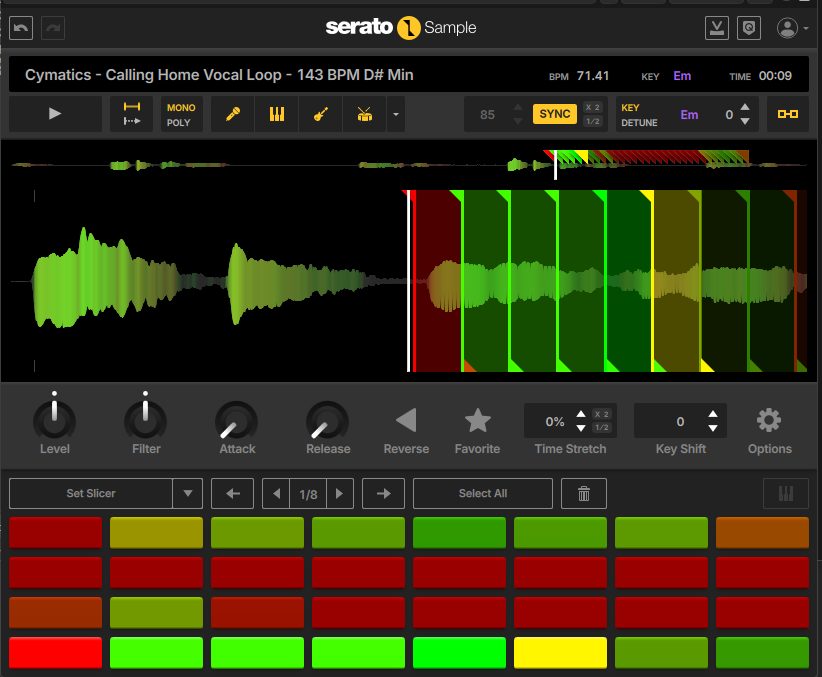Click the Em key in KEY DETUNE
The height and width of the screenshot is (677, 822).
tap(689, 114)
